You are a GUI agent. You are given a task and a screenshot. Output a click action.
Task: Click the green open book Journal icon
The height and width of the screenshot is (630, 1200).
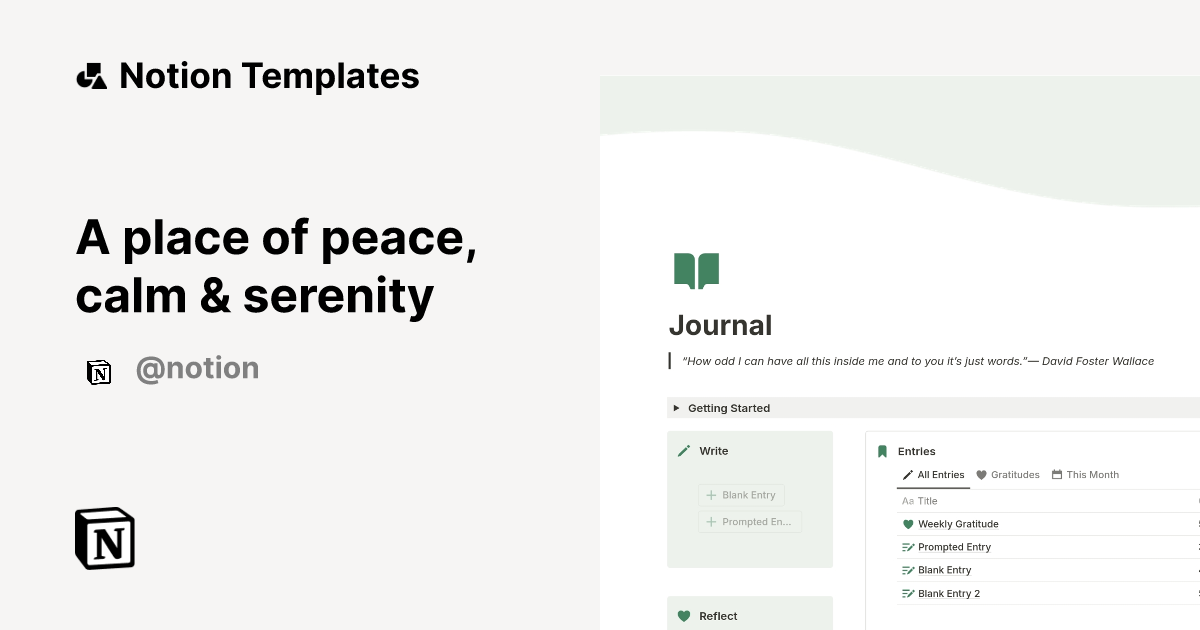697,270
